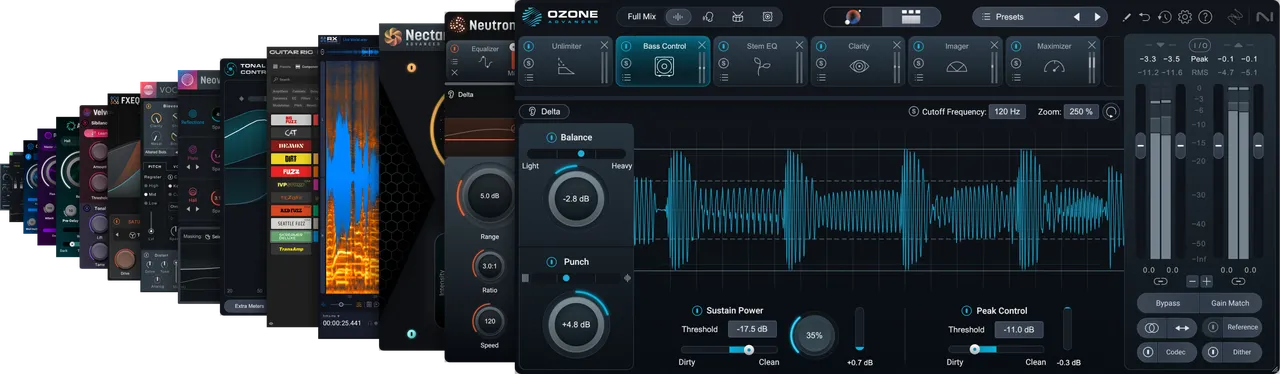Remove the Unlimiter module with its X

coord(604,46)
